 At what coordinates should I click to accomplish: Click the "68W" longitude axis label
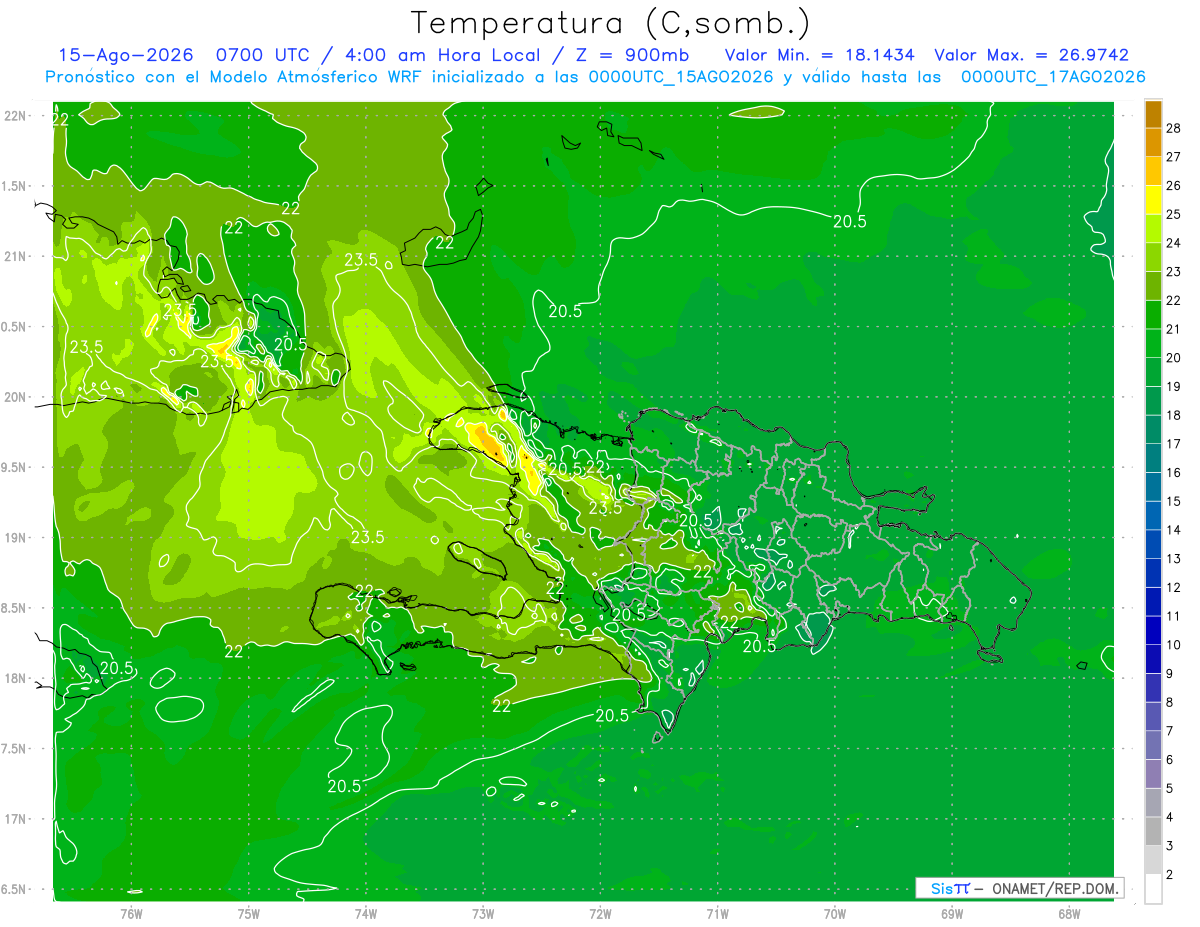click(x=1069, y=914)
